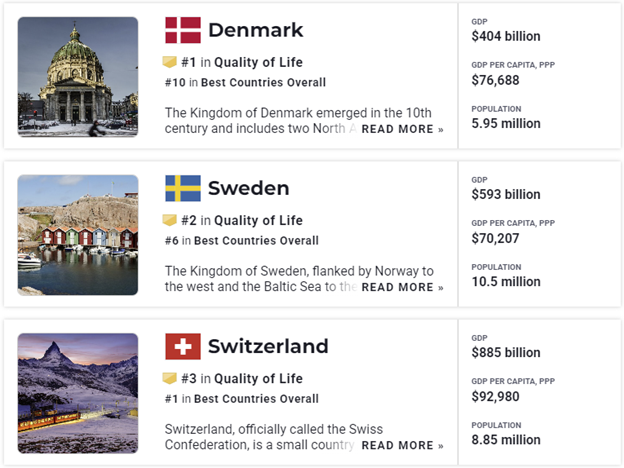624x468 pixels.
Task: Open the Denmark country title link
Action: pyautogui.click(x=255, y=30)
